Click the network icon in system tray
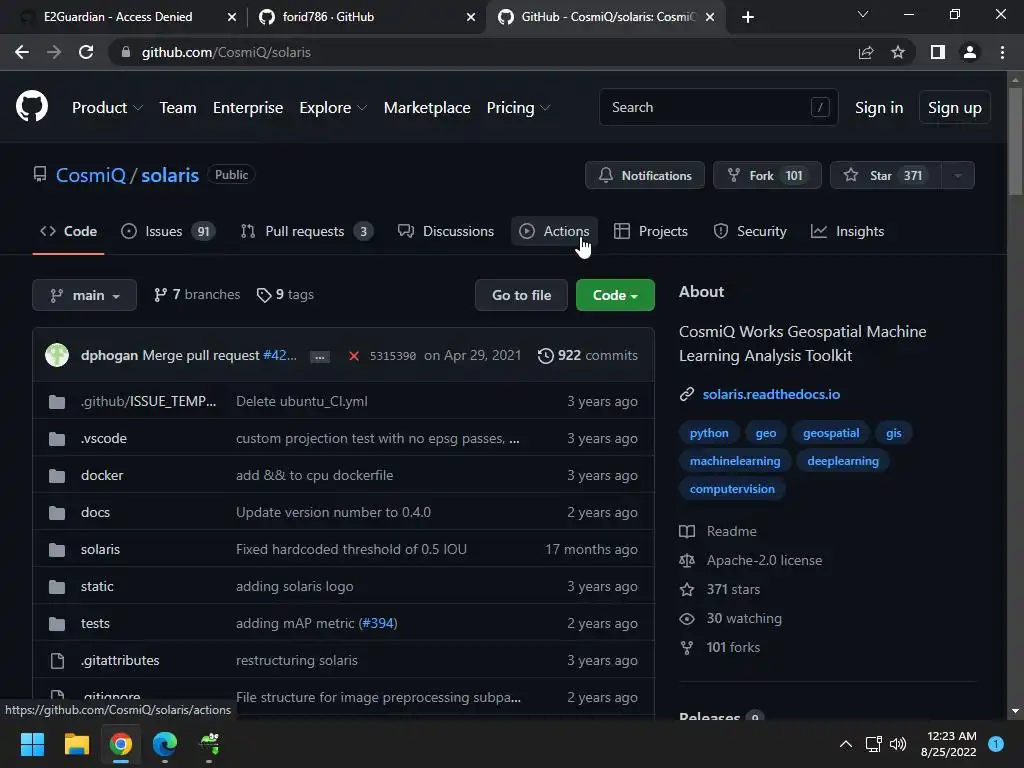This screenshot has height=768, width=1024. click(873, 744)
